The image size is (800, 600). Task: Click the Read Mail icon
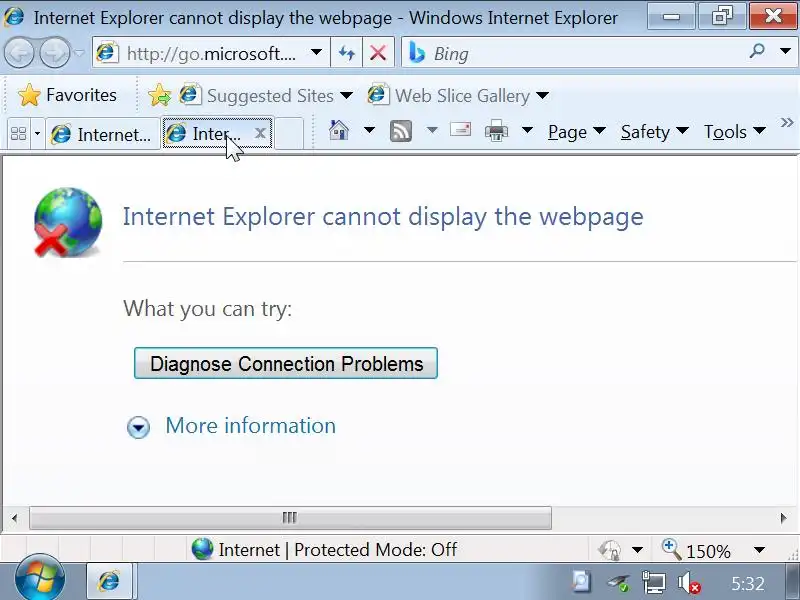460,130
